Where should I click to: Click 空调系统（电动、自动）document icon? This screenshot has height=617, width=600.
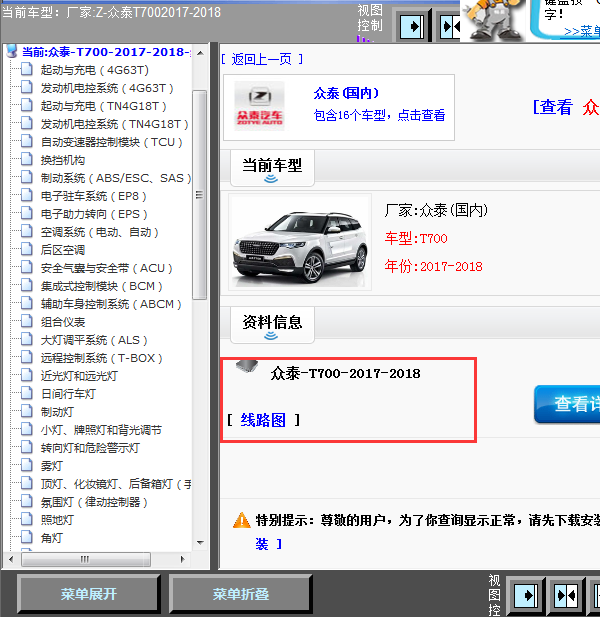(x=27, y=232)
